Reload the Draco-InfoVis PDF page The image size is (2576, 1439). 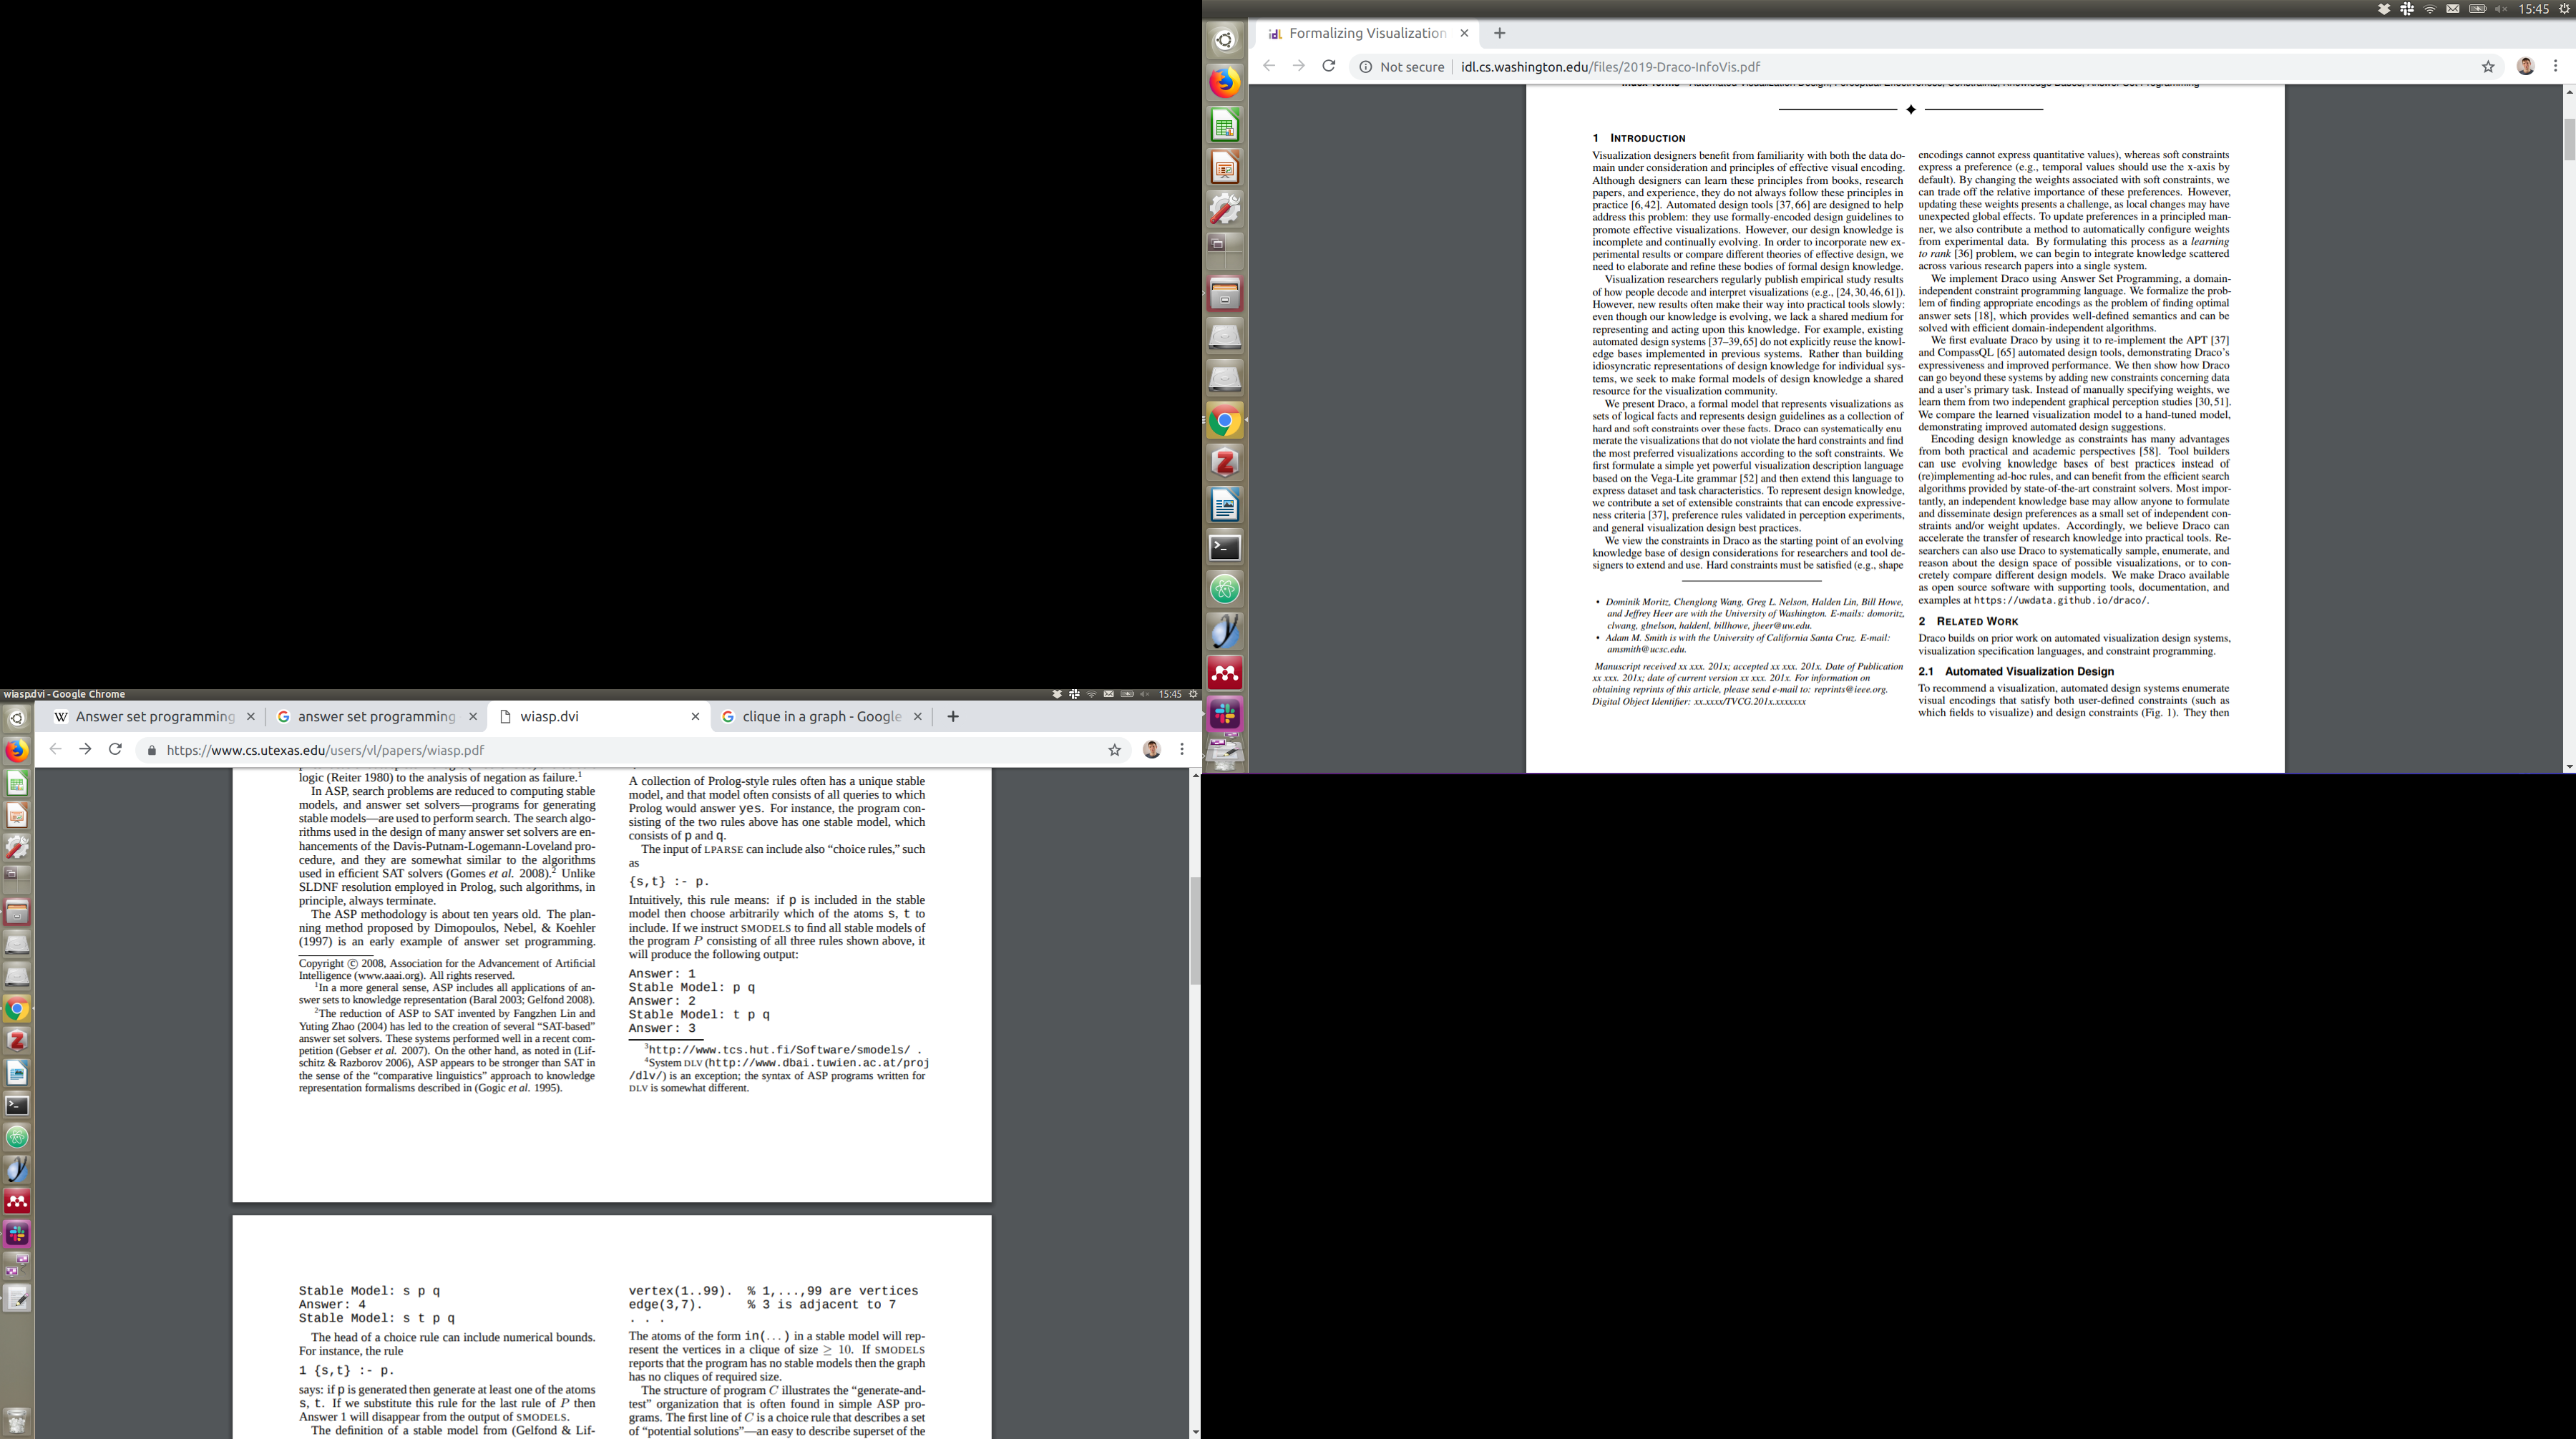[x=1328, y=66]
